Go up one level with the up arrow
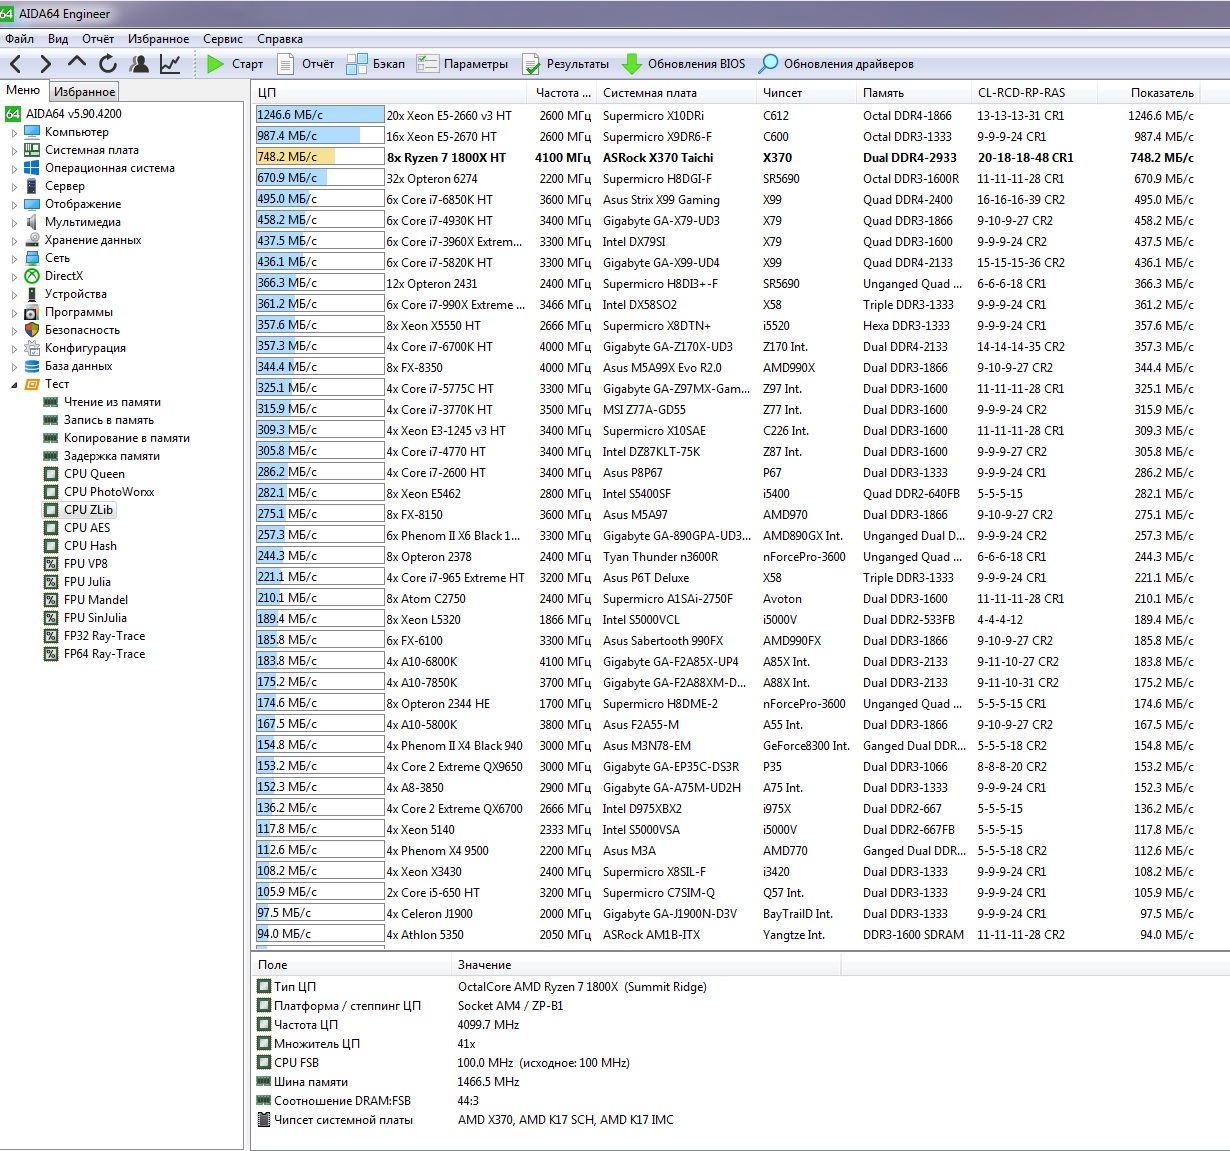The image size is (1230, 1151). pyautogui.click(x=77, y=64)
